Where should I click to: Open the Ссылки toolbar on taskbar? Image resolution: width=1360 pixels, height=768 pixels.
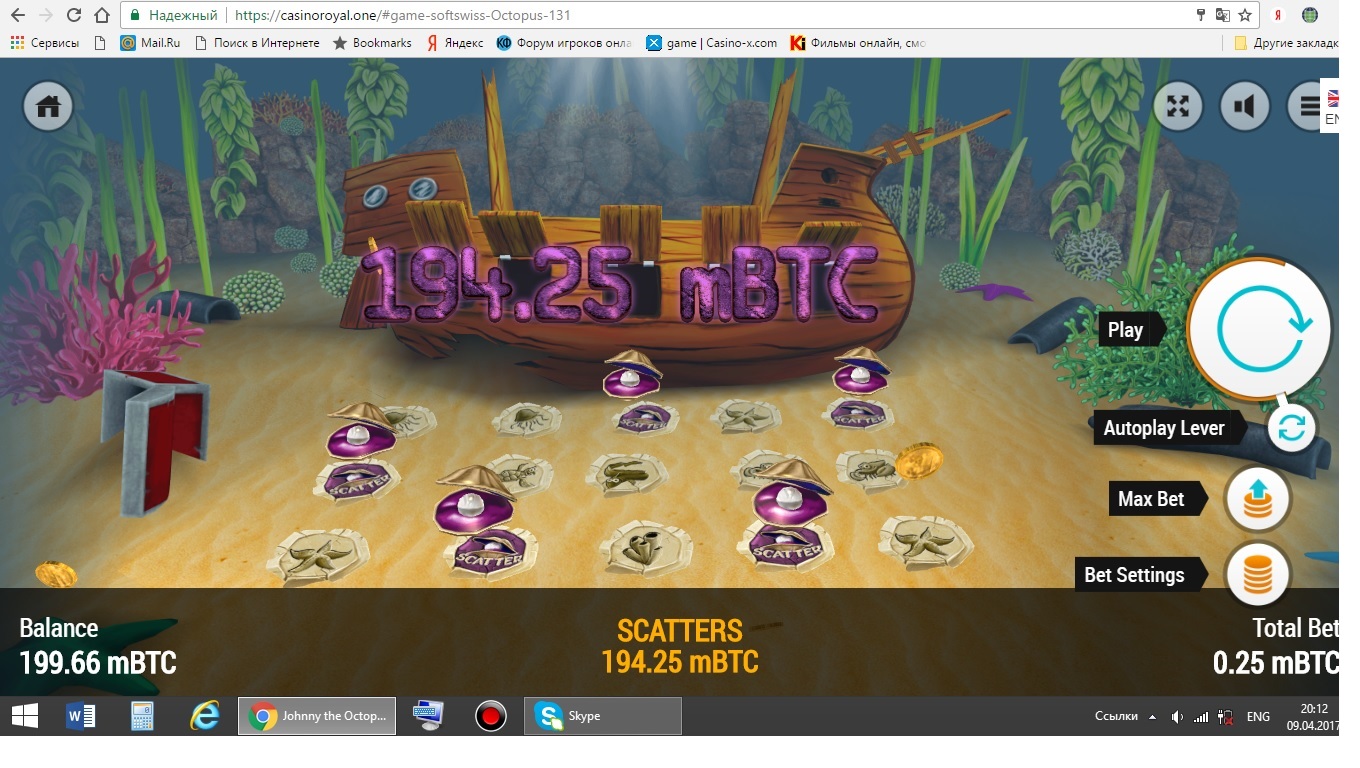click(x=1116, y=716)
